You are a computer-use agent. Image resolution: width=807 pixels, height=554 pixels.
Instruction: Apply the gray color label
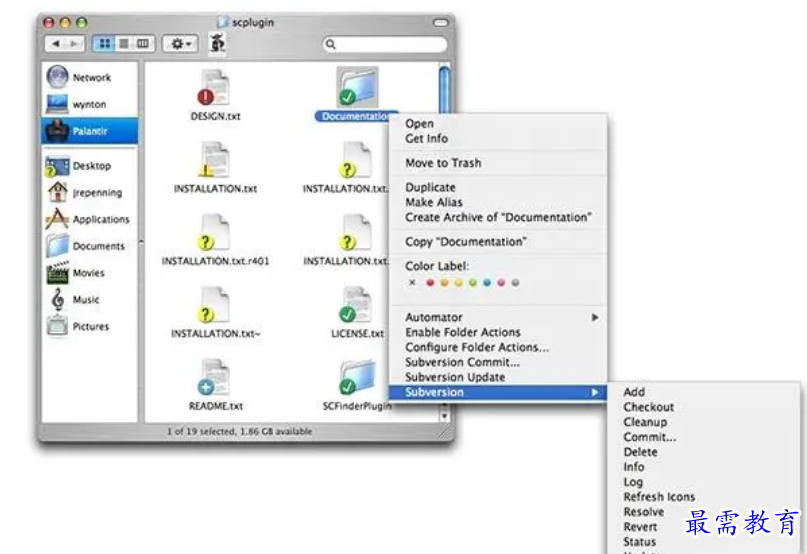pyautogui.click(x=515, y=283)
